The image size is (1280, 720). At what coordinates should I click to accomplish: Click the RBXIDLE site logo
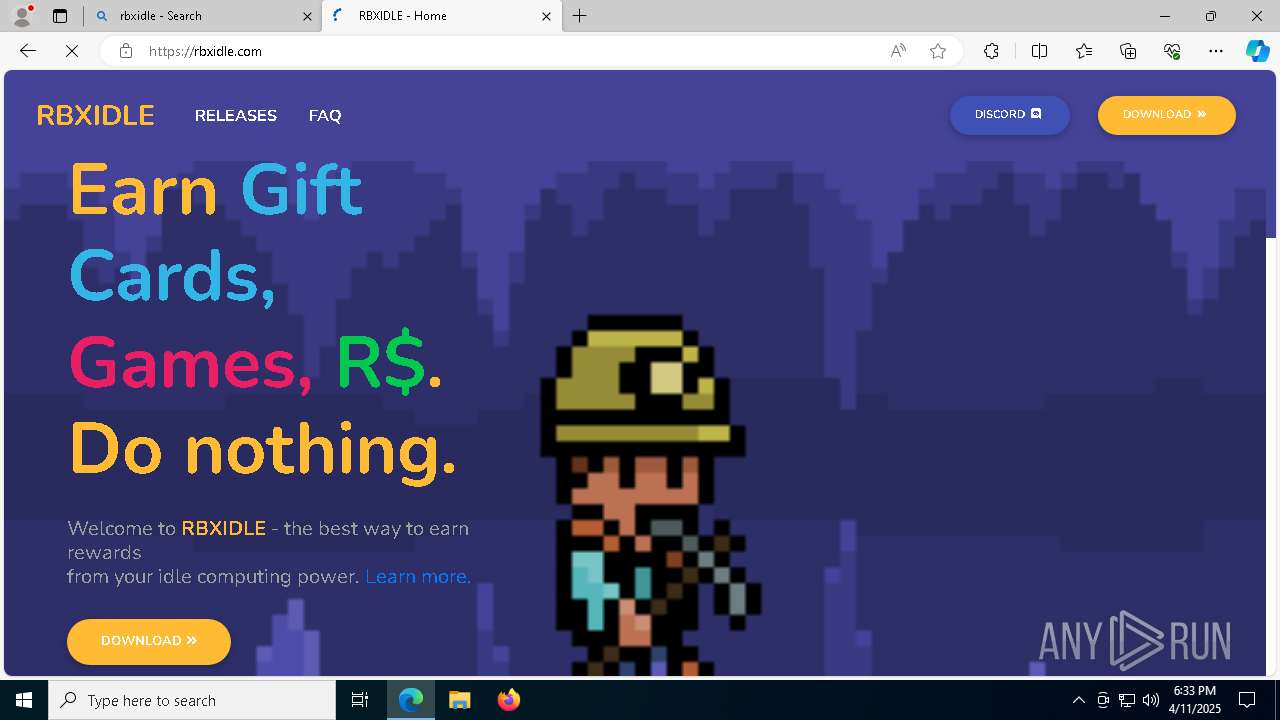click(x=95, y=116)
